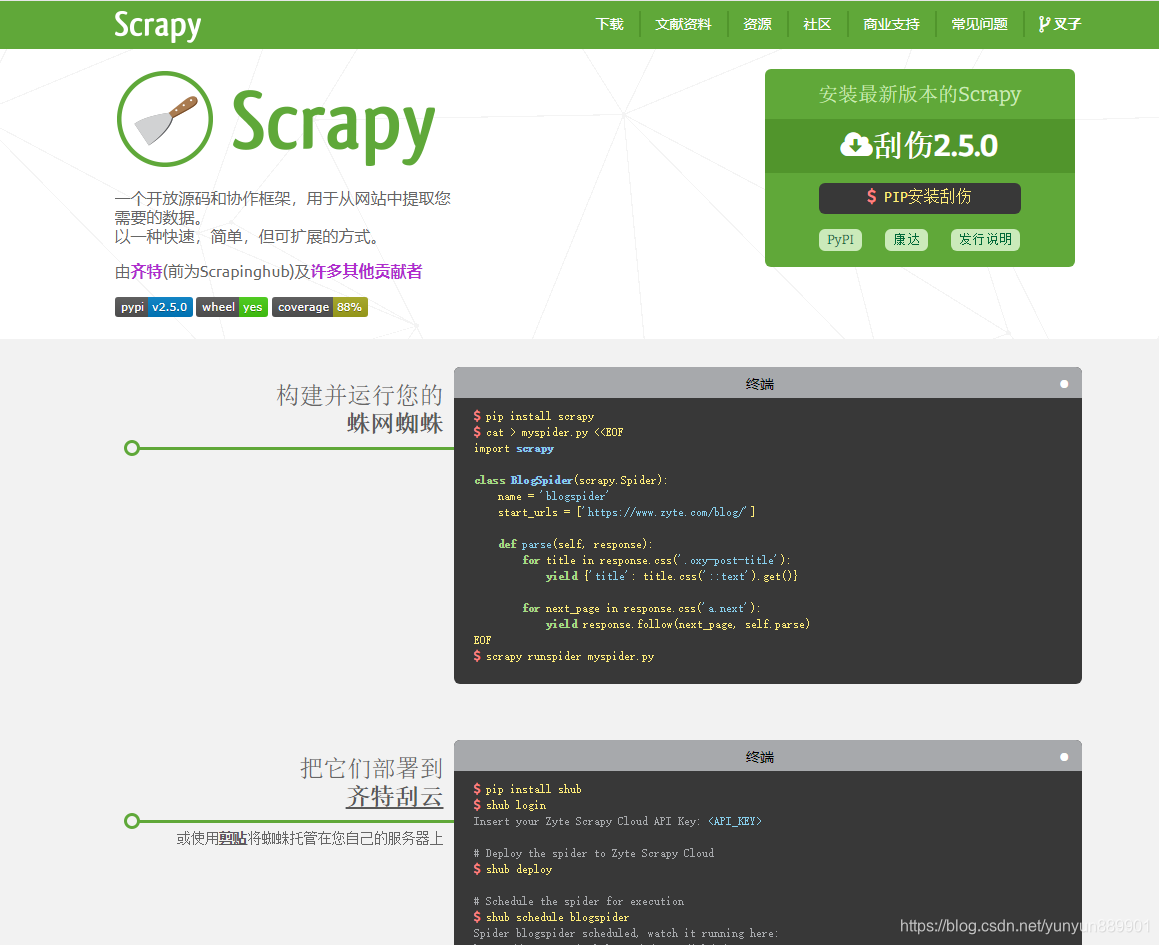Click the 'shub schedule blogspider' line
Viewport: 1159px width, 945px height.
click(551, 918)
